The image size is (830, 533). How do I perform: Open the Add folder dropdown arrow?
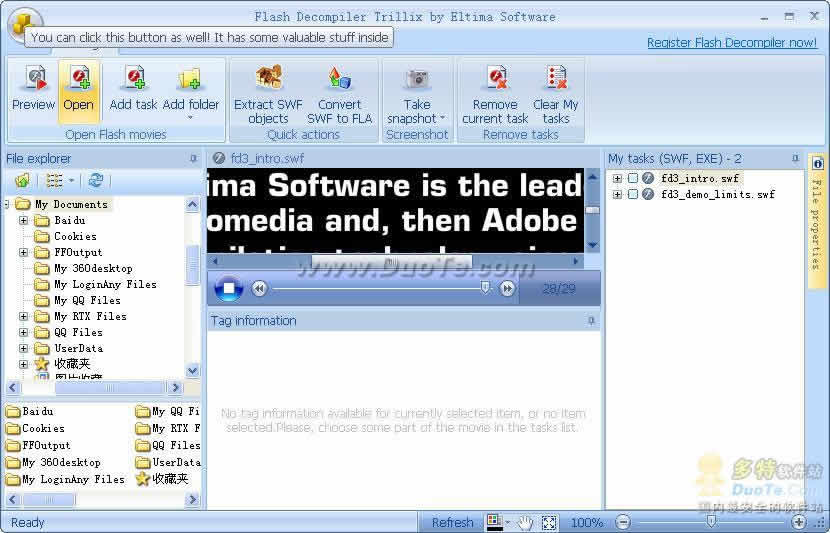[x=191, y=118]
